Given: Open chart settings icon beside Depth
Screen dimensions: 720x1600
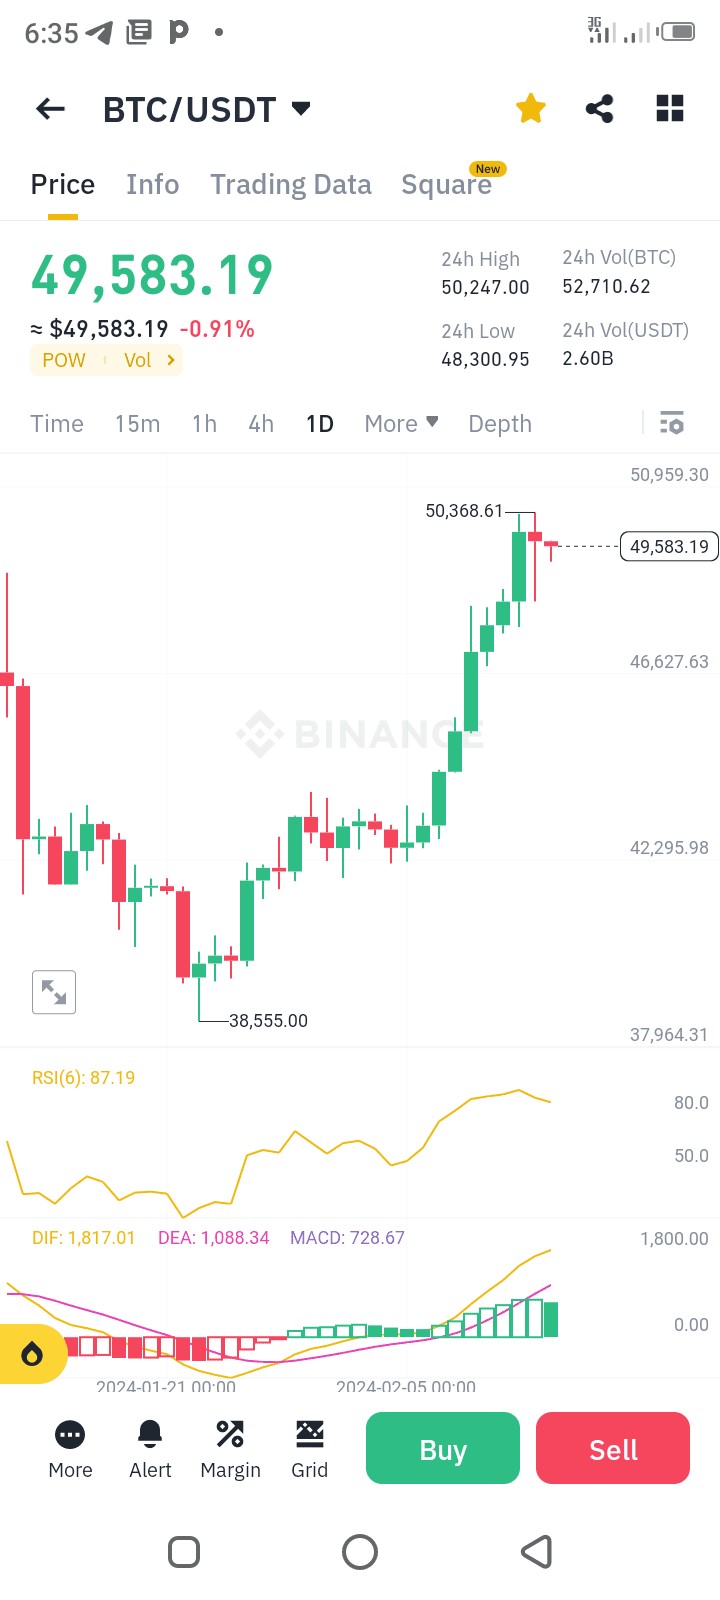Looking at the screenshot, I should (671, 423).
